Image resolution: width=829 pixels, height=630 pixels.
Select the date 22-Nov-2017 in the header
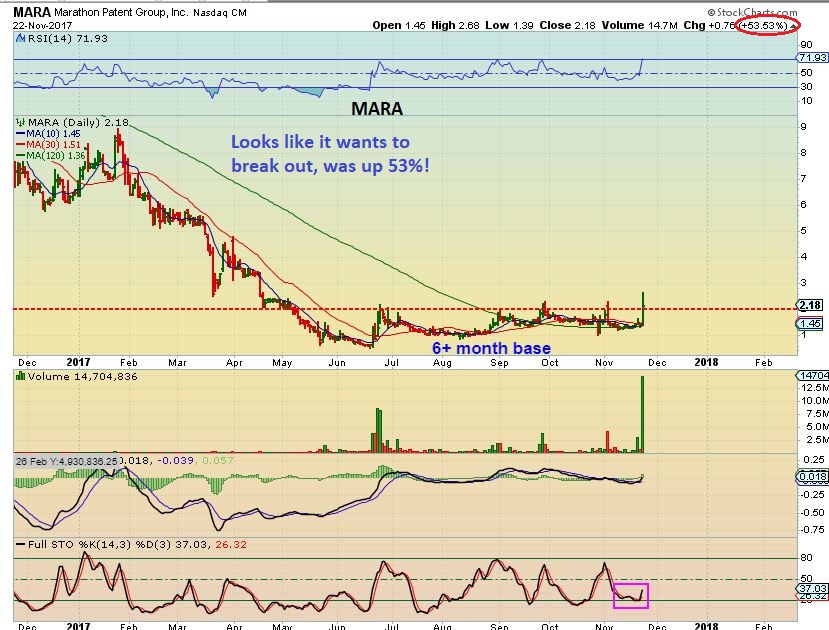pyautogui.click(x=43, y=25)
